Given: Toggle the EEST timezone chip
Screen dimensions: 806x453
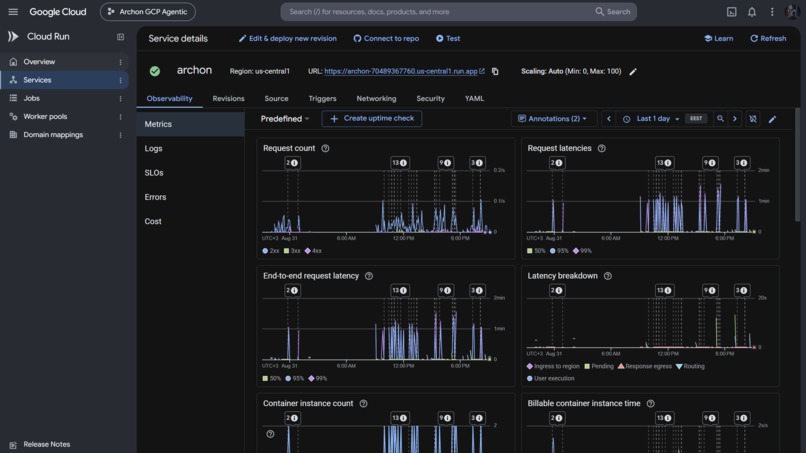Looking at the screenshot, I should coord(696,119).
